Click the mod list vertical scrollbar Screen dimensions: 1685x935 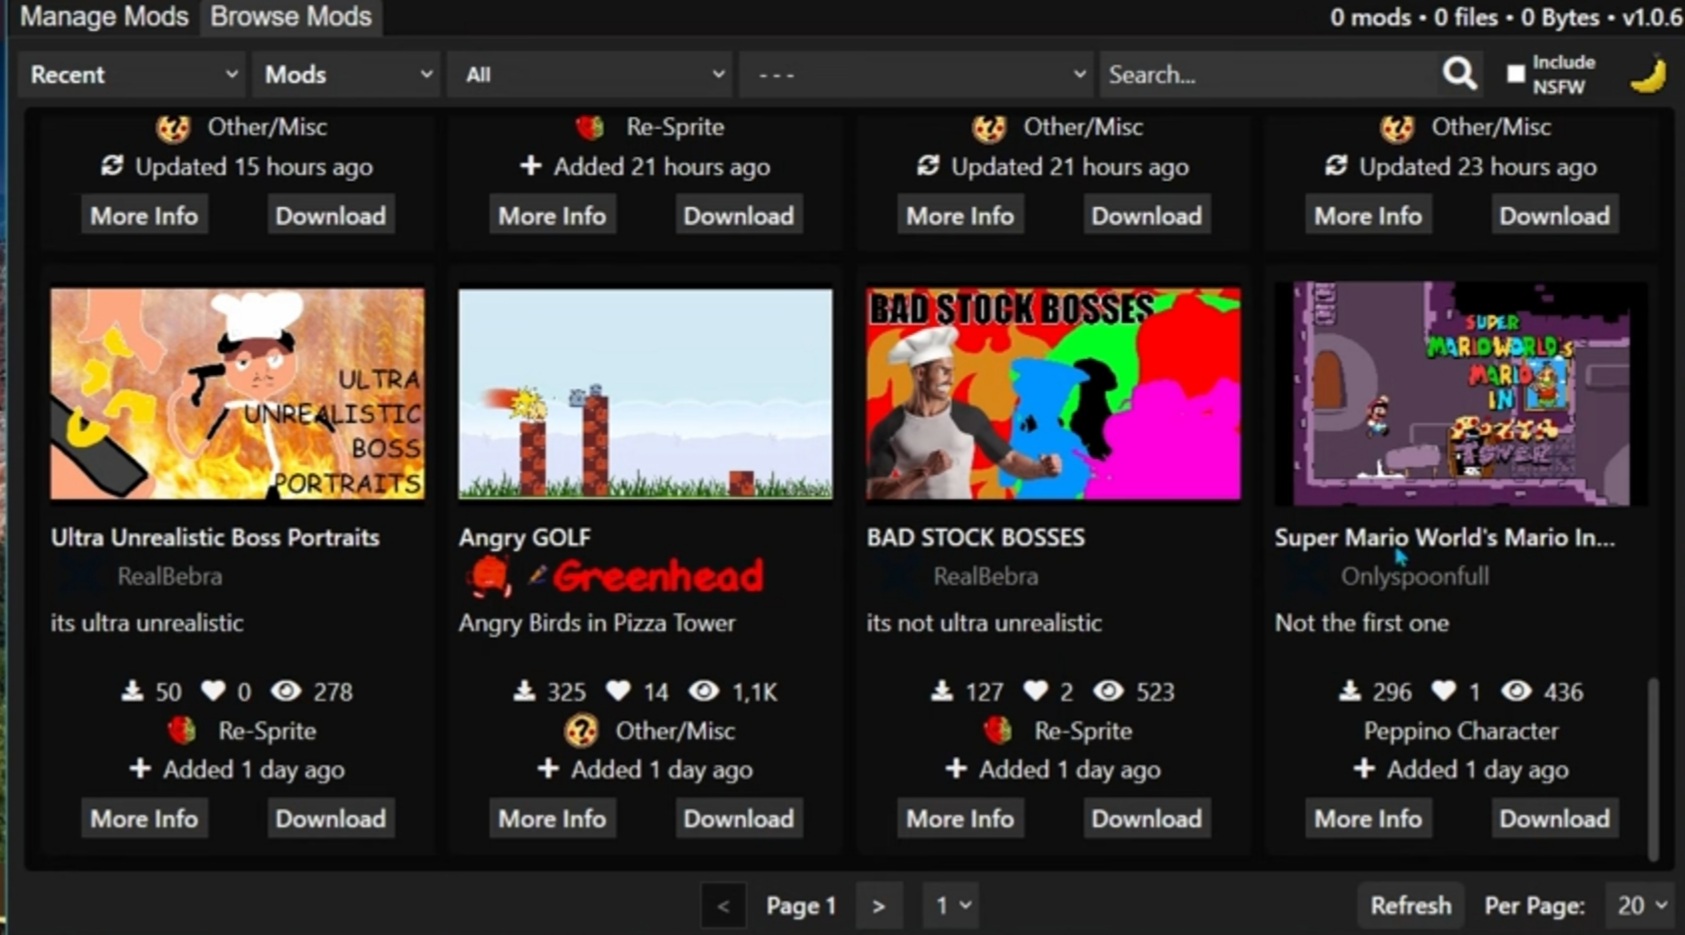click(x=1653, y=768)
